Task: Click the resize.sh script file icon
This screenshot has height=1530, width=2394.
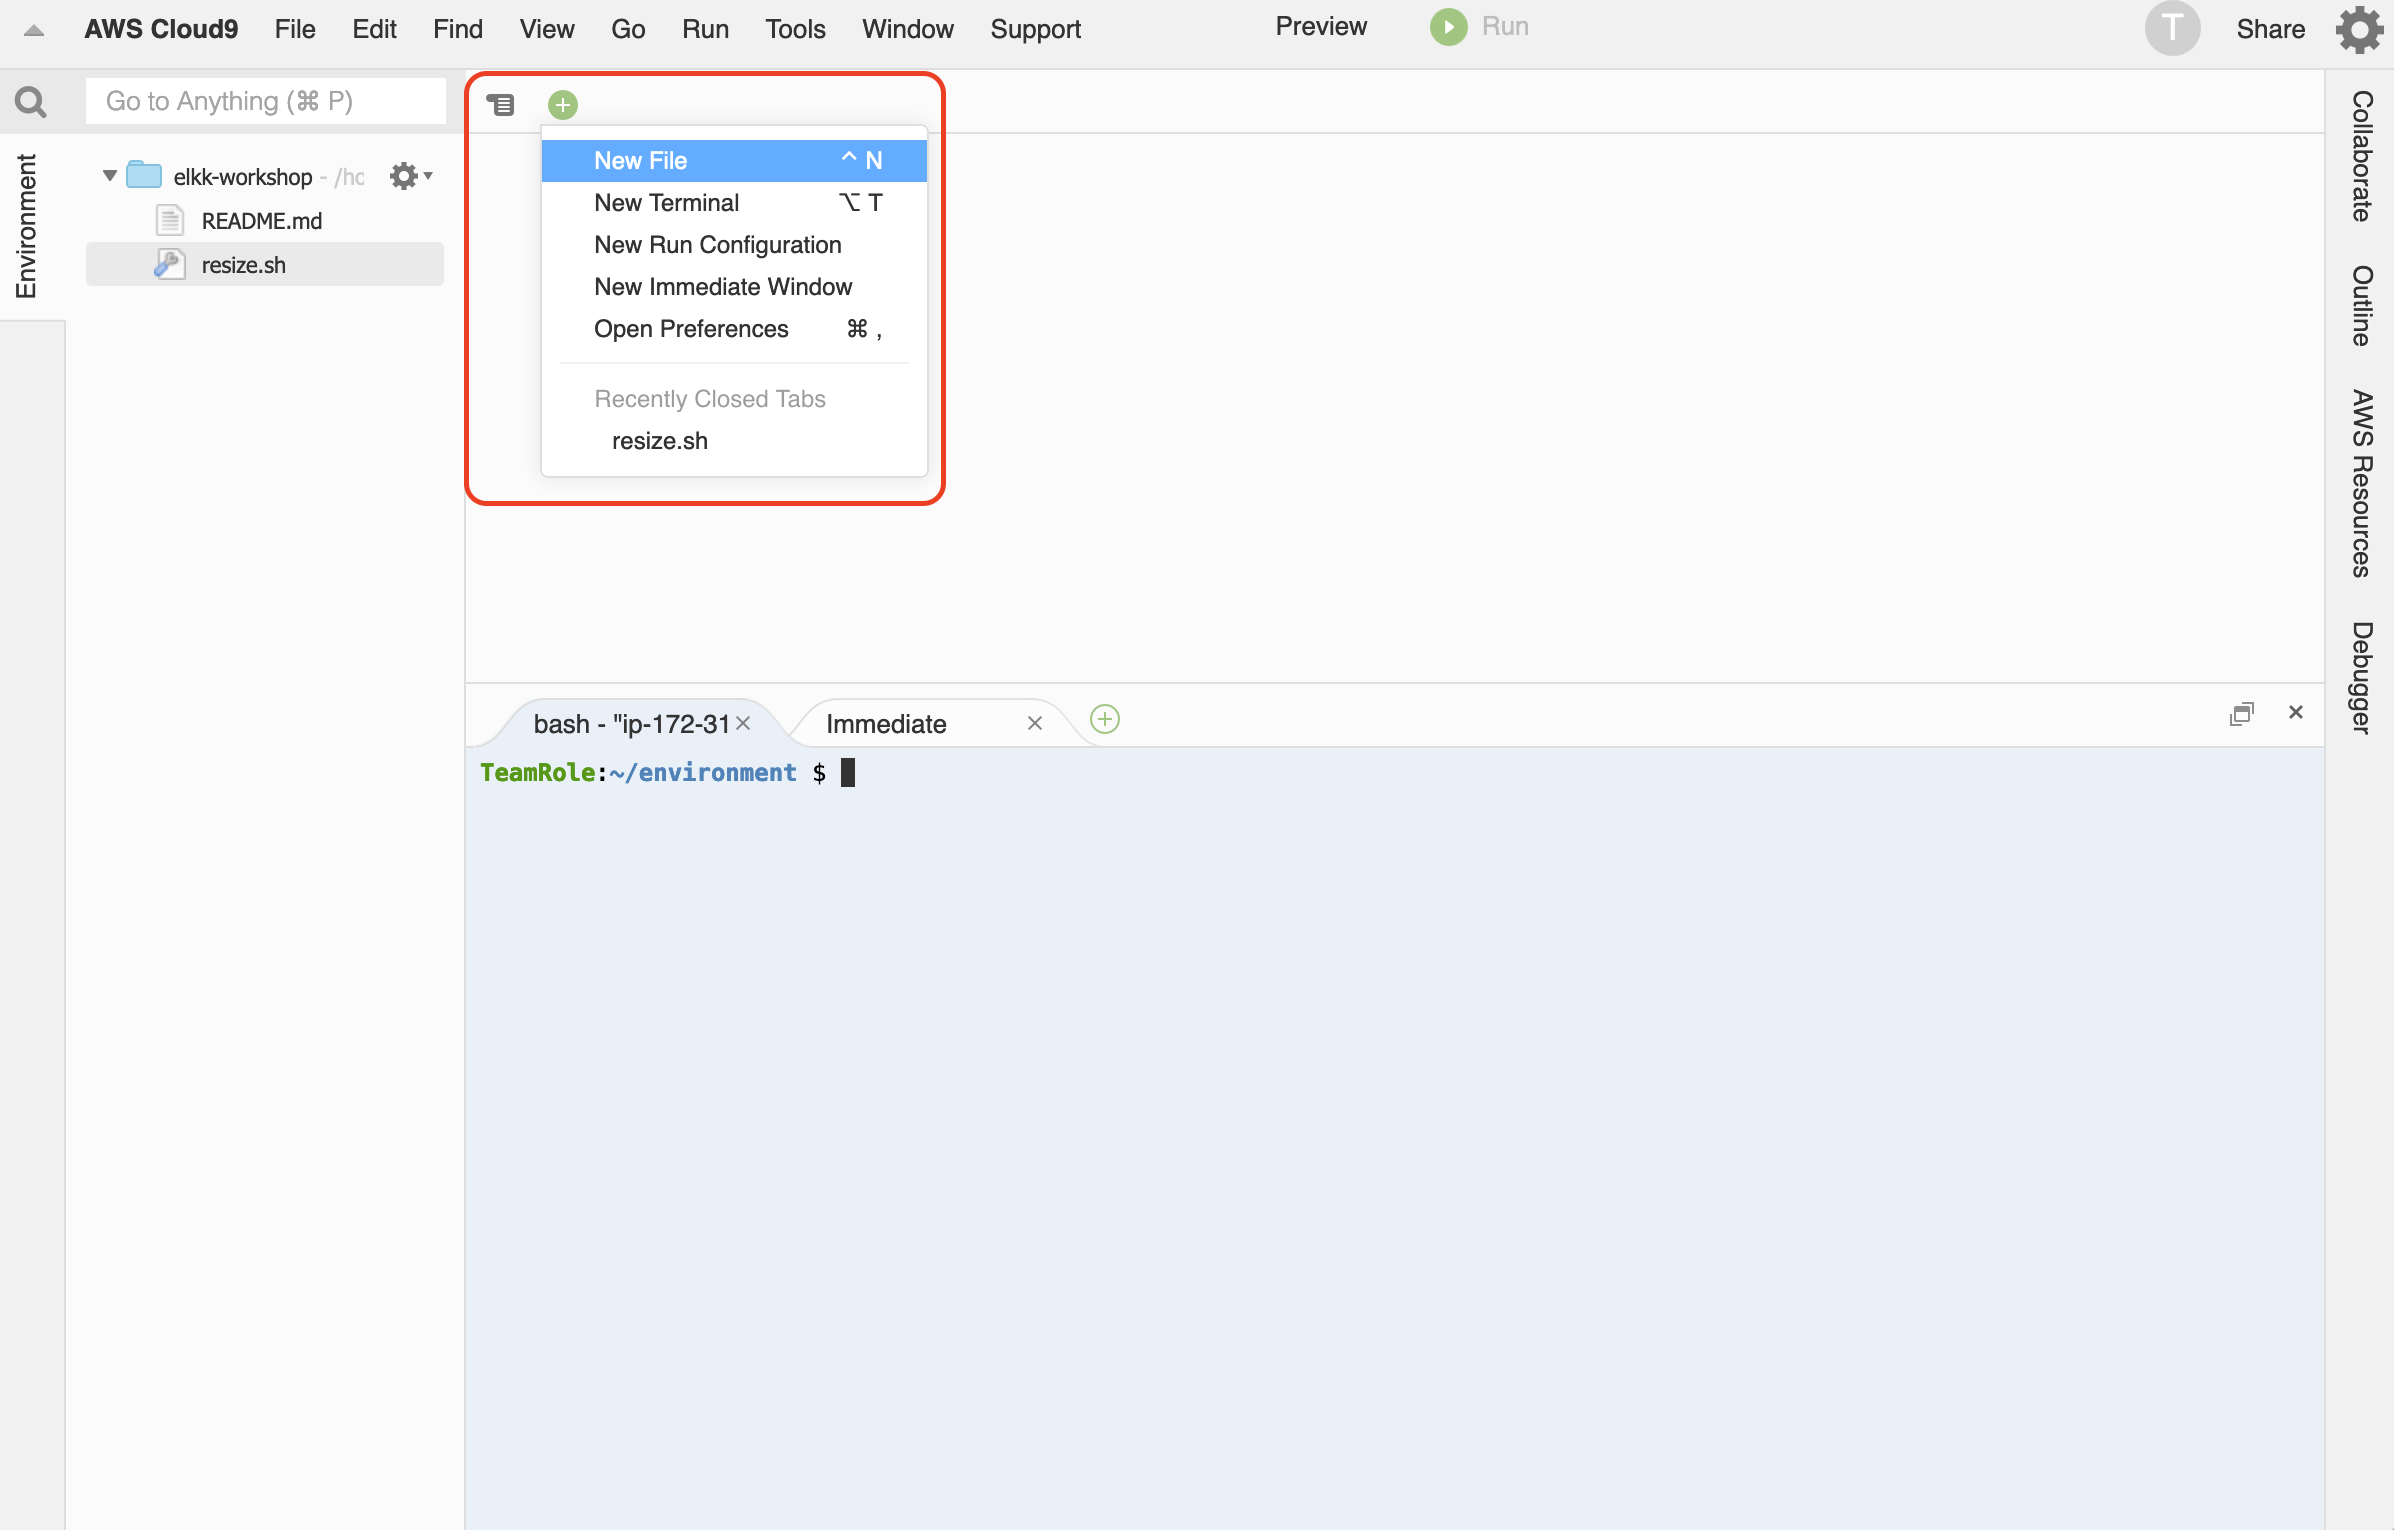Action: pos(169,264)
